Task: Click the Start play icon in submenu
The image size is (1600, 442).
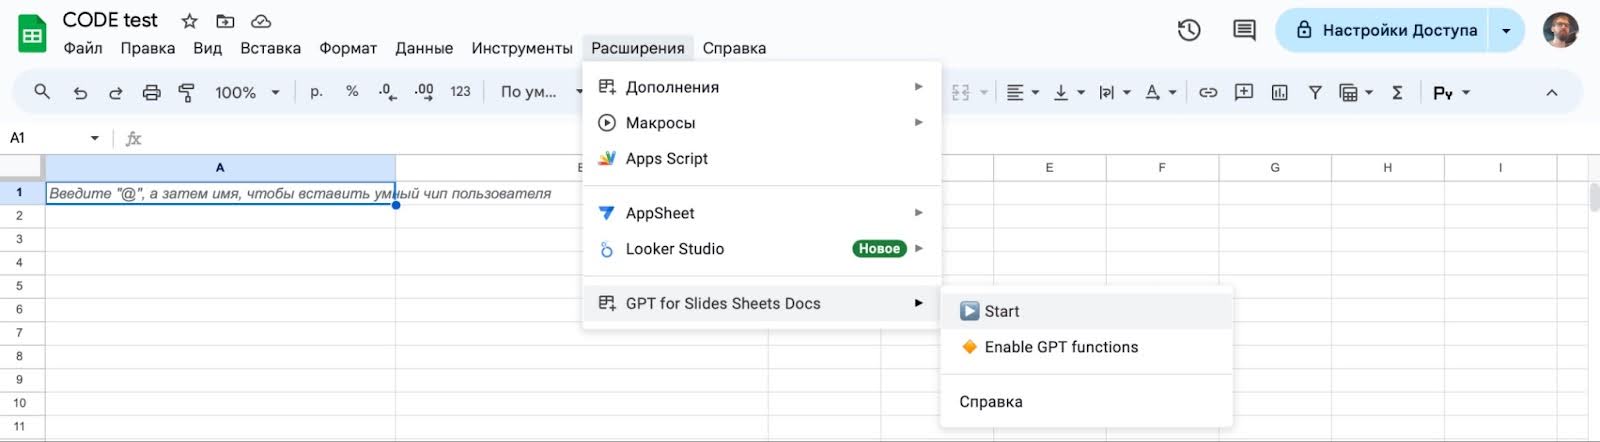Action: tap(969, 311)
